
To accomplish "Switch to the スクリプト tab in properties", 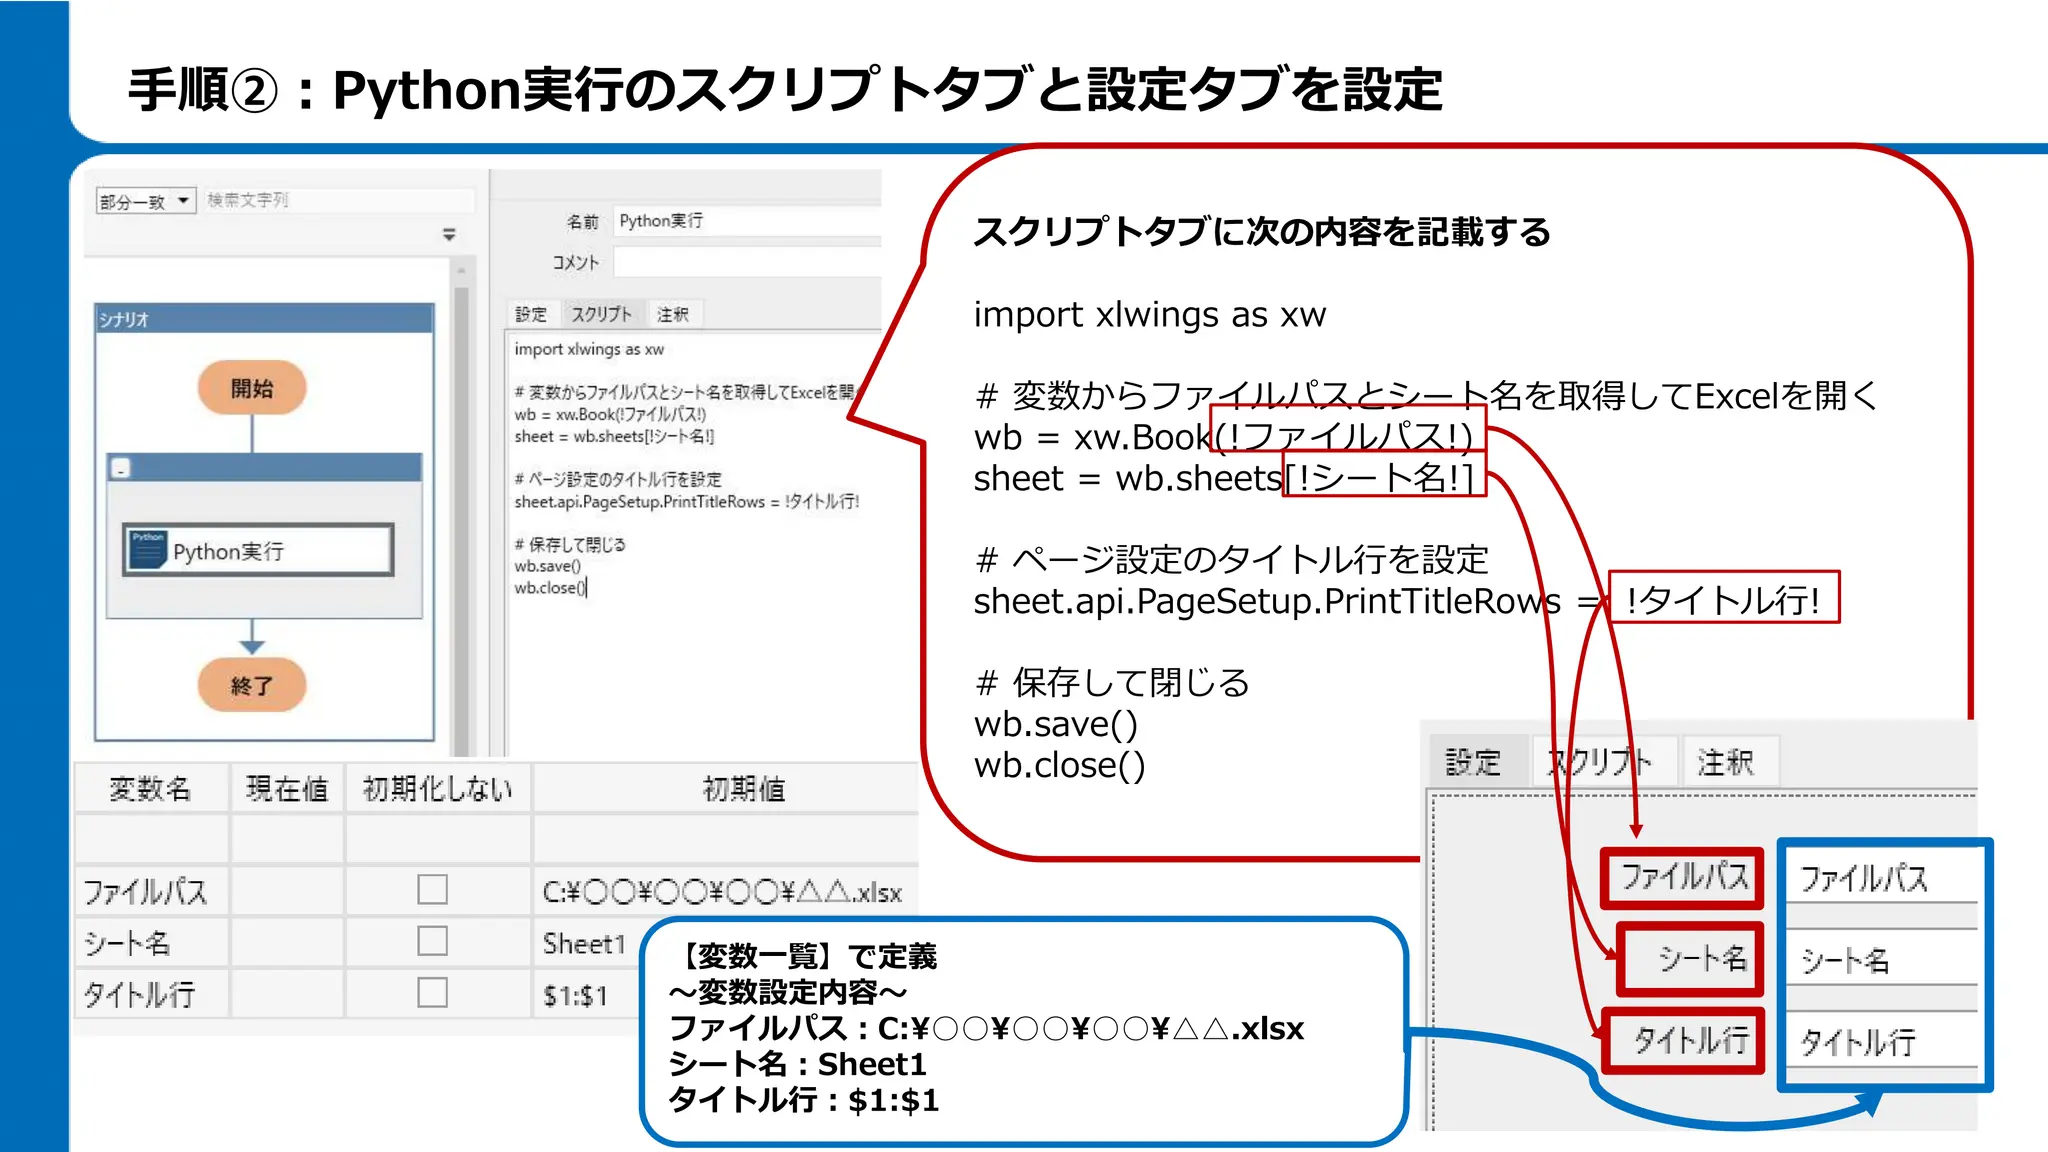I will point(601,314).
